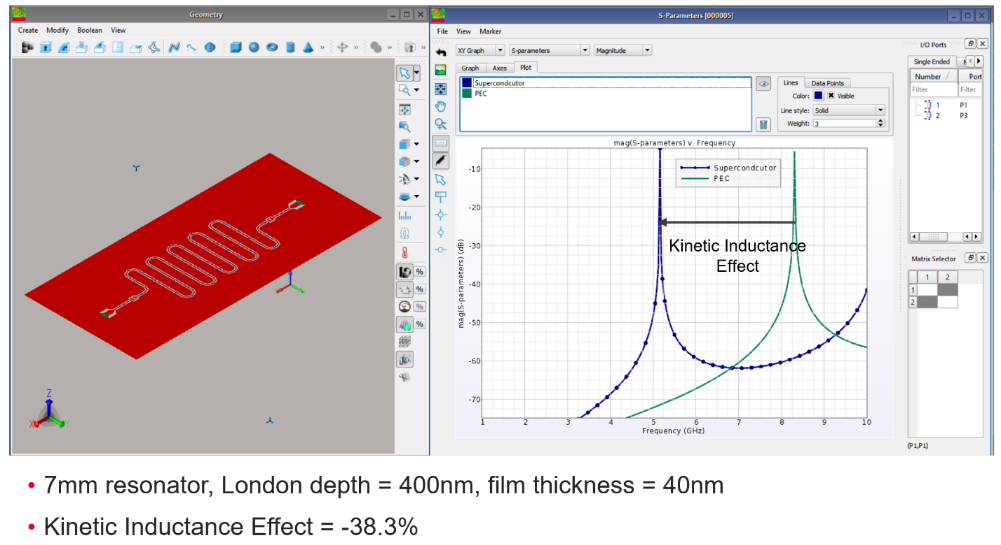Image resolution: width=1001 pixels, height=545 pixels.
Task: Choose the cone primitive tool
Action: (x=309, y=47)
